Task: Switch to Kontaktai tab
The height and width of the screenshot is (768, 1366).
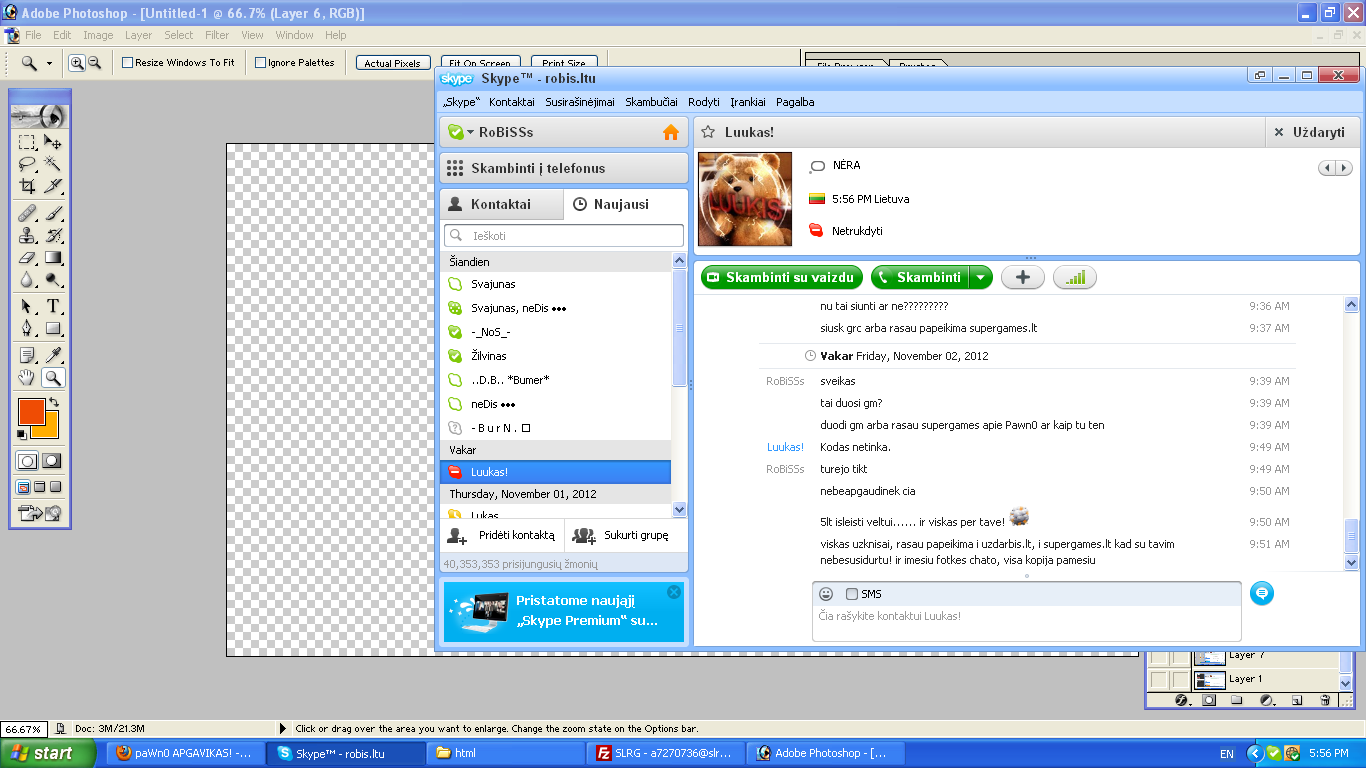Action: pos(502,204)
